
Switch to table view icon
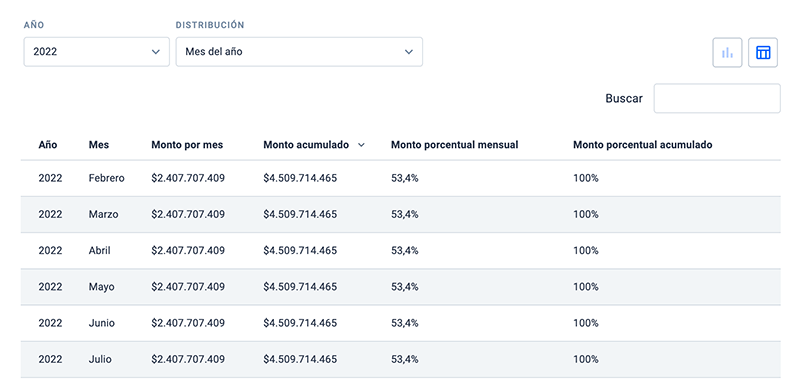pos(763,53)
